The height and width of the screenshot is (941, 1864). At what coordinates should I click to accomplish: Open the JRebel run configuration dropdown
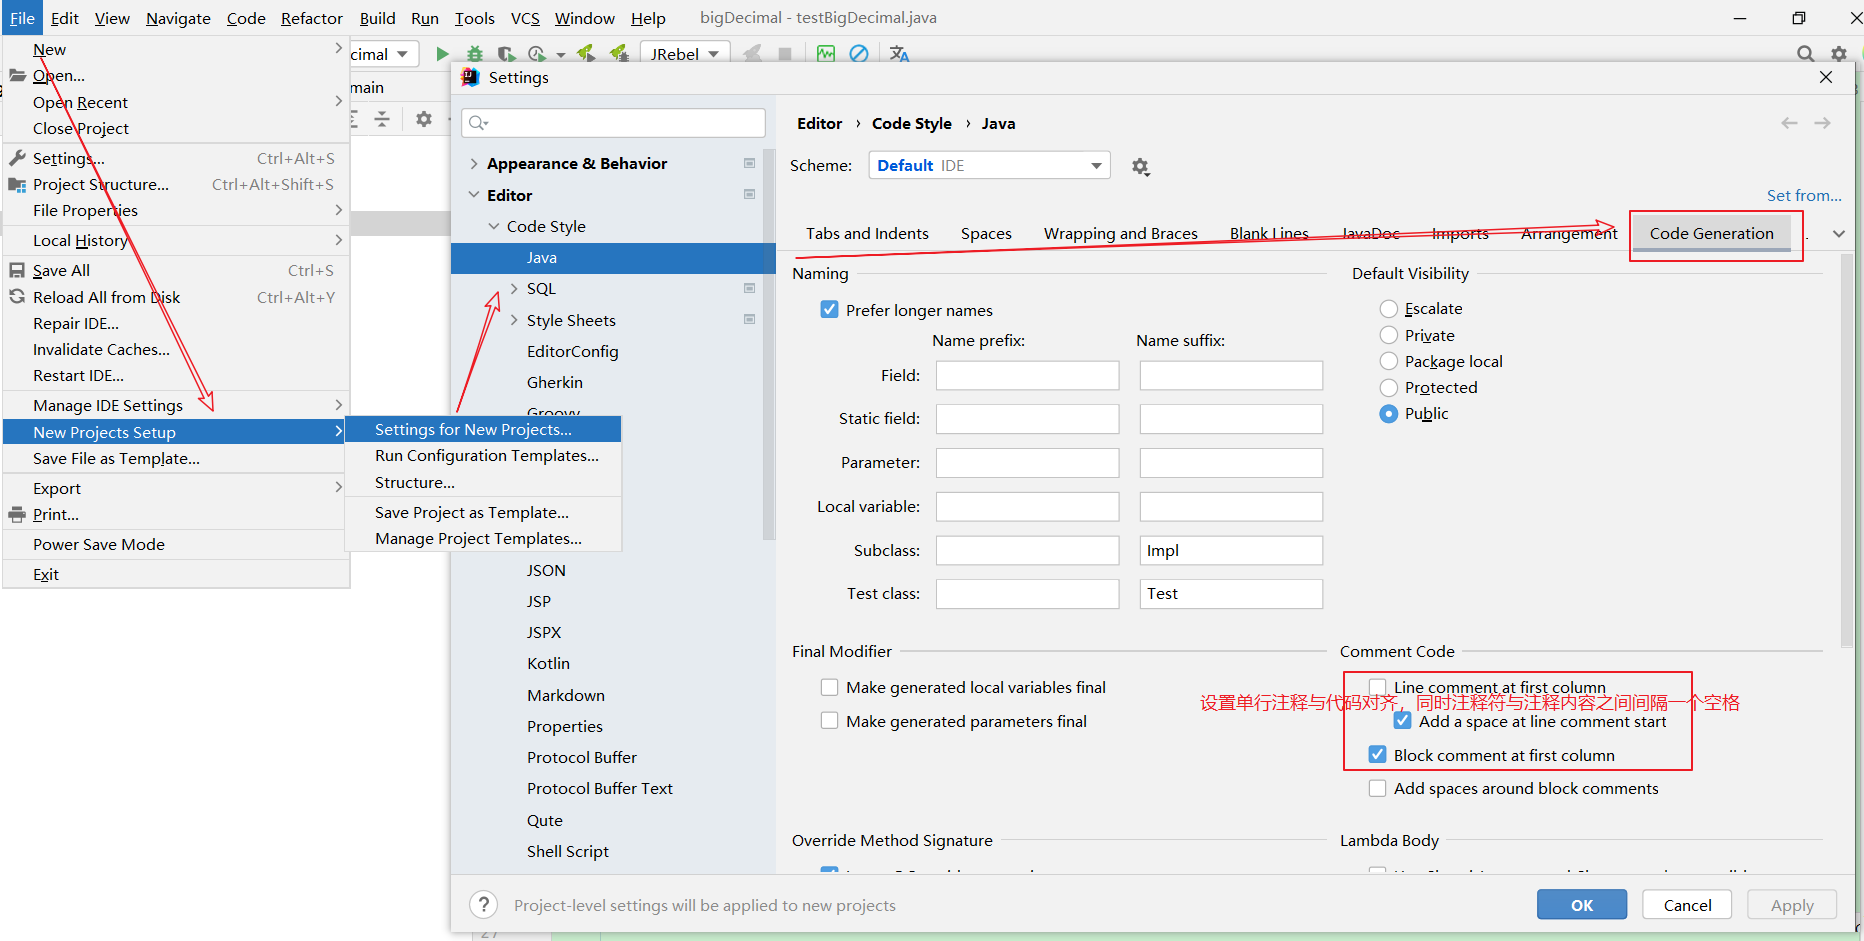[685, 54]
